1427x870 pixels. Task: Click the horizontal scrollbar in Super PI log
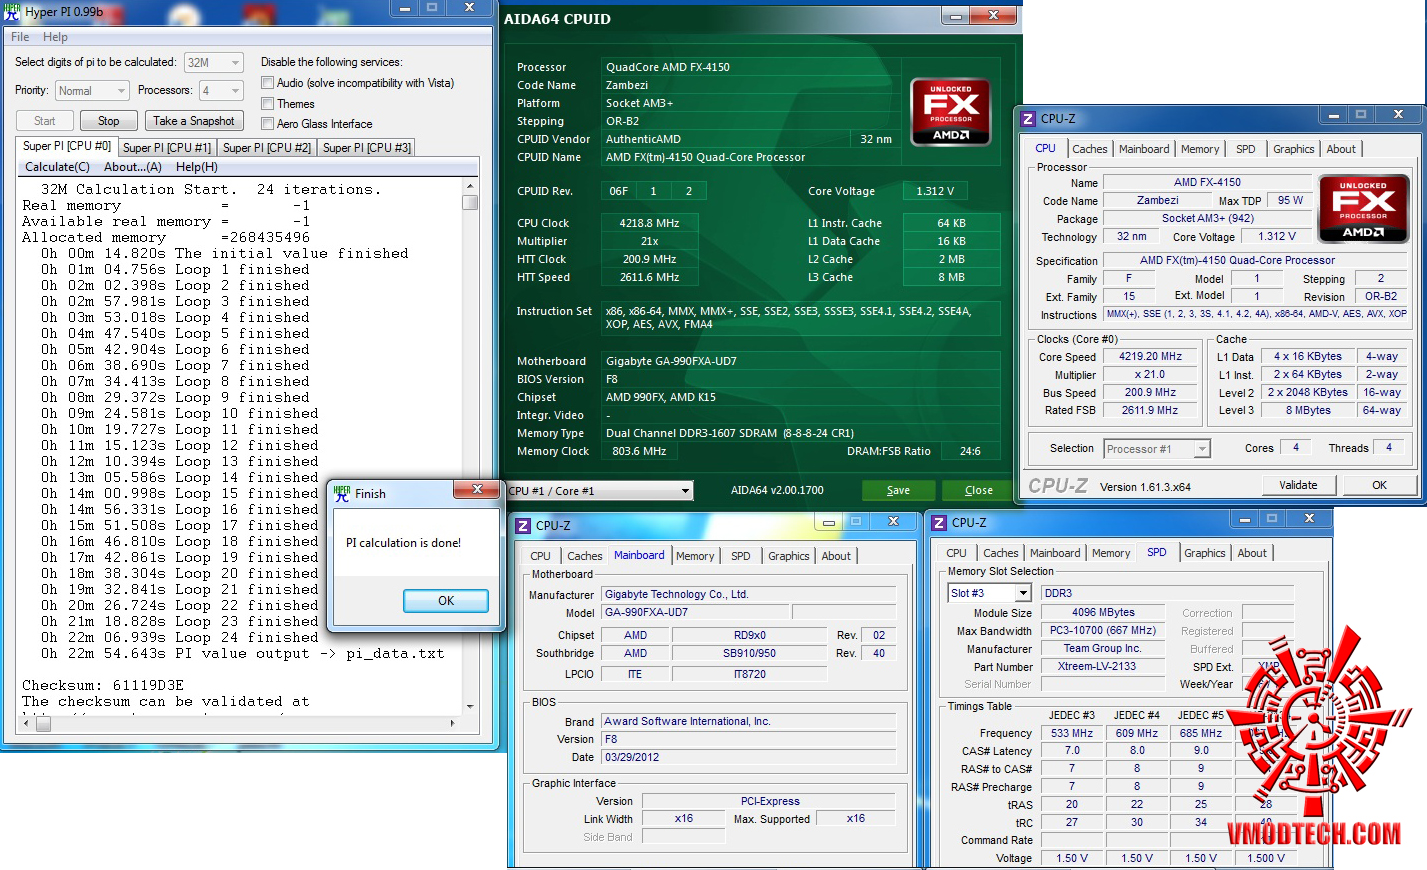tap(240, 723)
